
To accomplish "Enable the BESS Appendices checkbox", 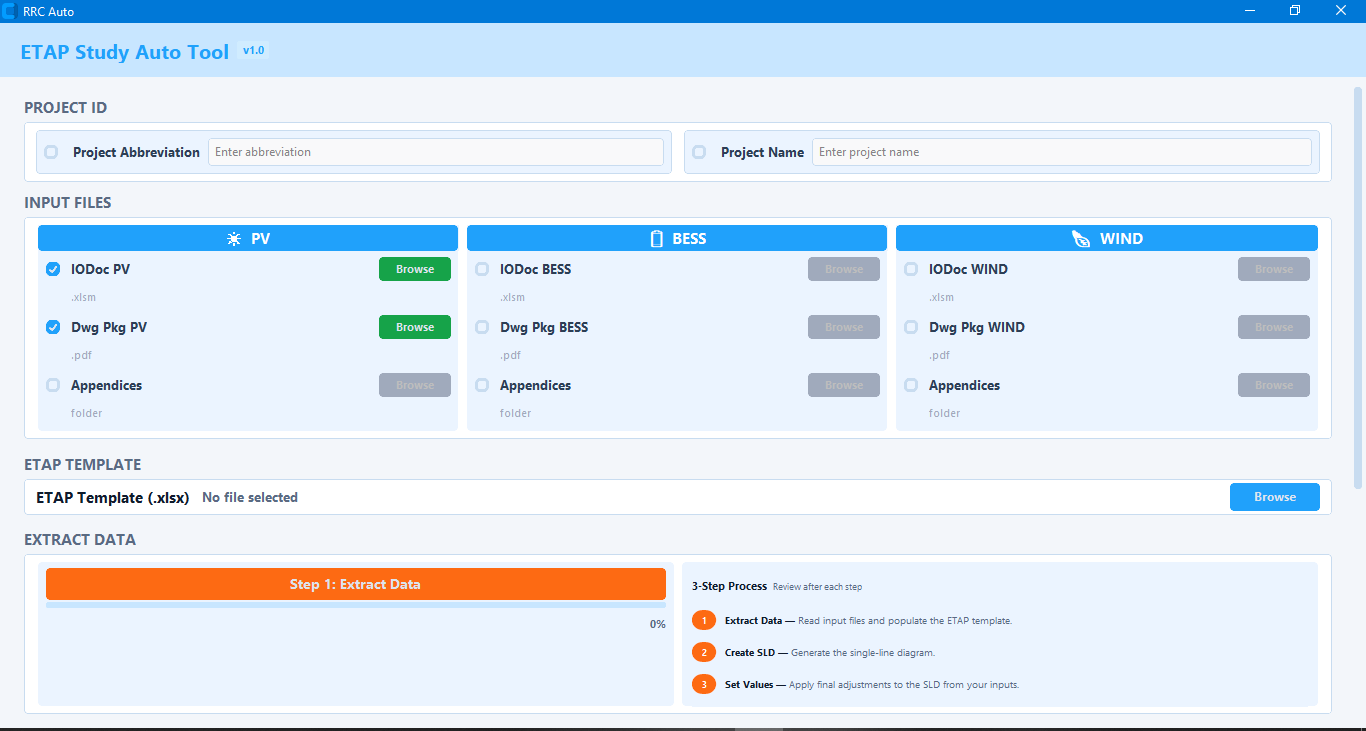I will [x=482, y=385].
